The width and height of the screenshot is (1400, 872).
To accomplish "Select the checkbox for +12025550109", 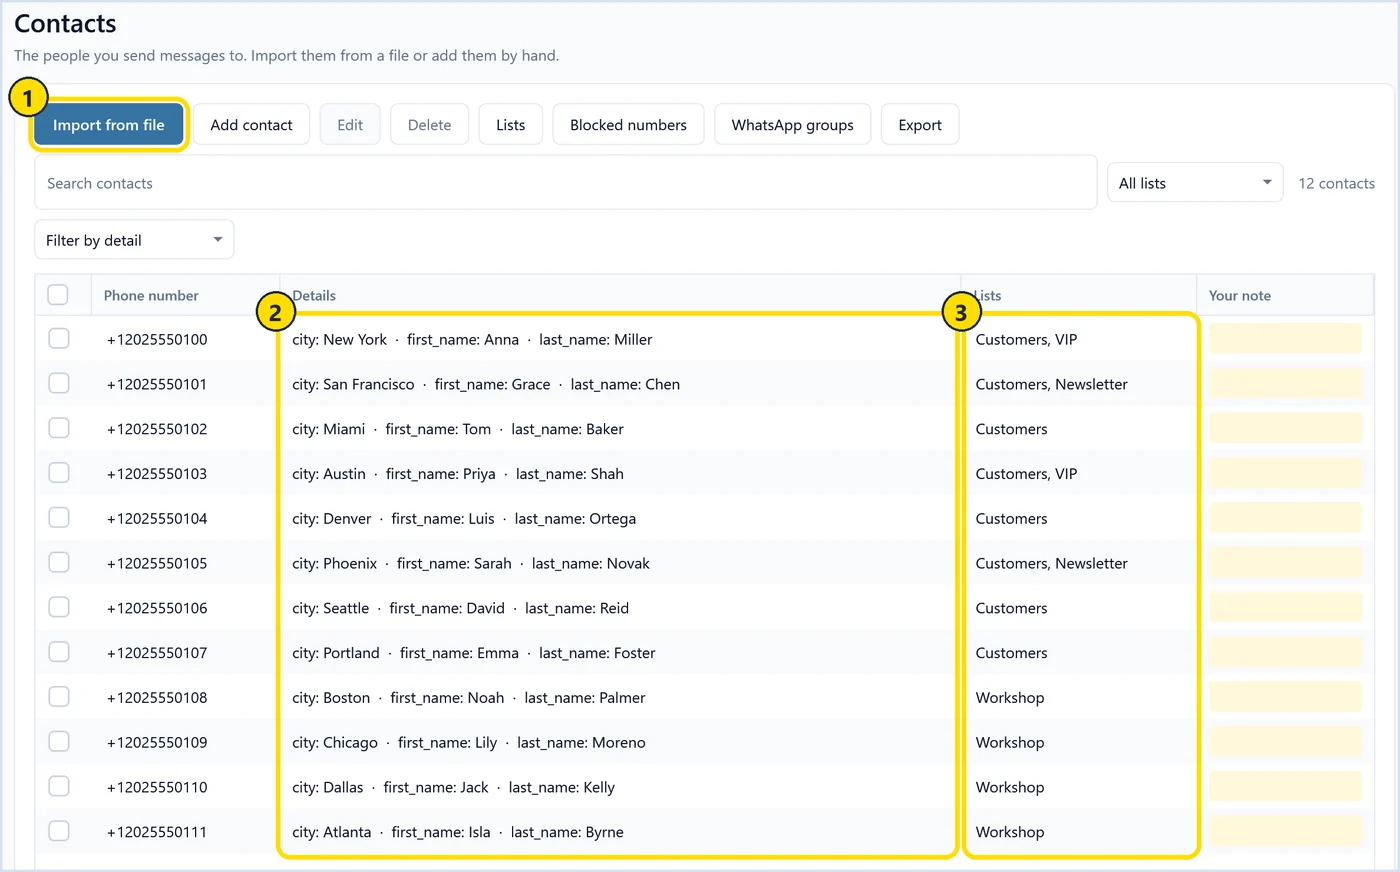I will point(59,742).
